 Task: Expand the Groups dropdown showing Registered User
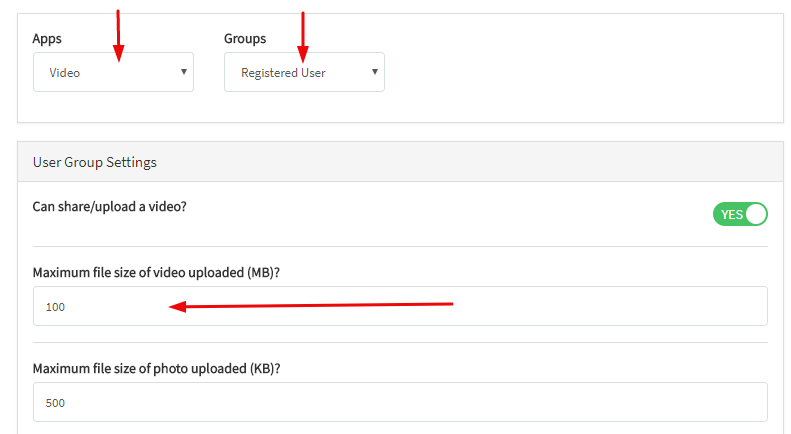(x=304, y=72)
